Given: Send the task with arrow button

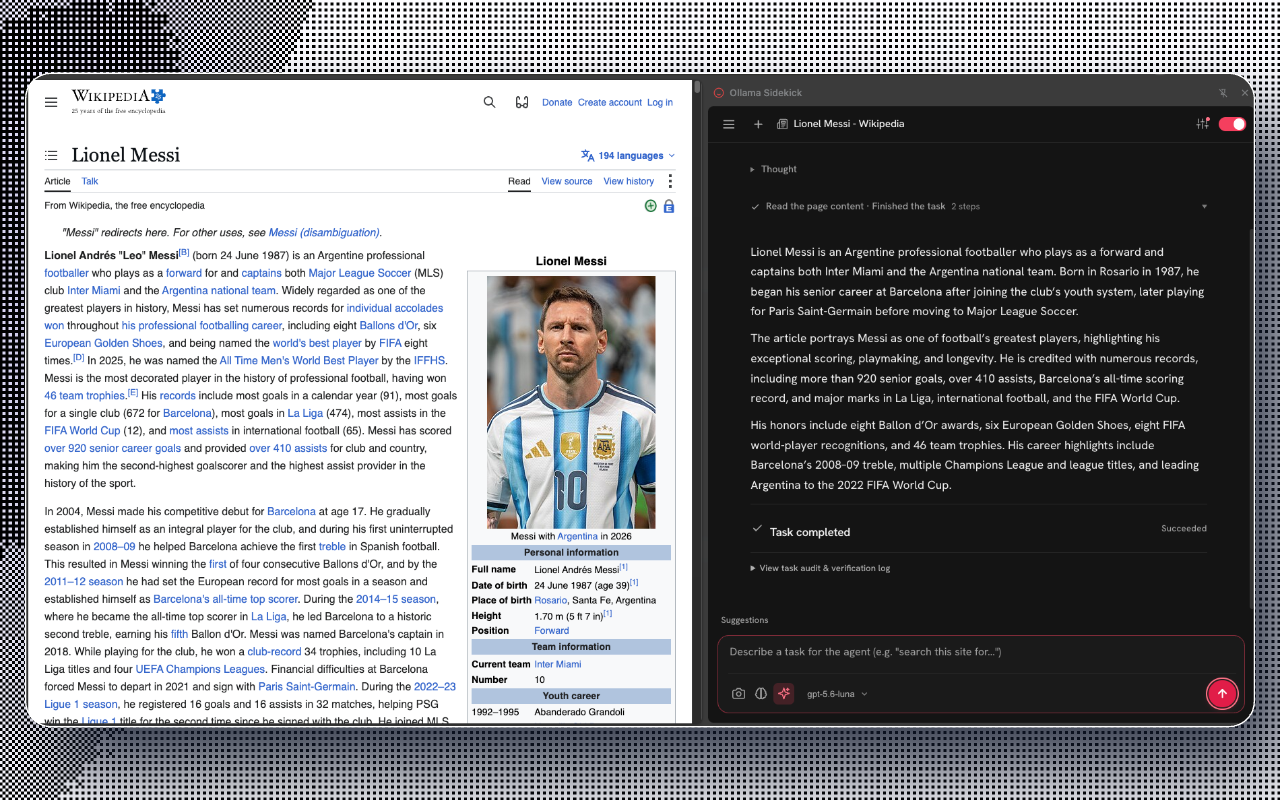Looking at the screenshot, I should [x=1221, y=693].
